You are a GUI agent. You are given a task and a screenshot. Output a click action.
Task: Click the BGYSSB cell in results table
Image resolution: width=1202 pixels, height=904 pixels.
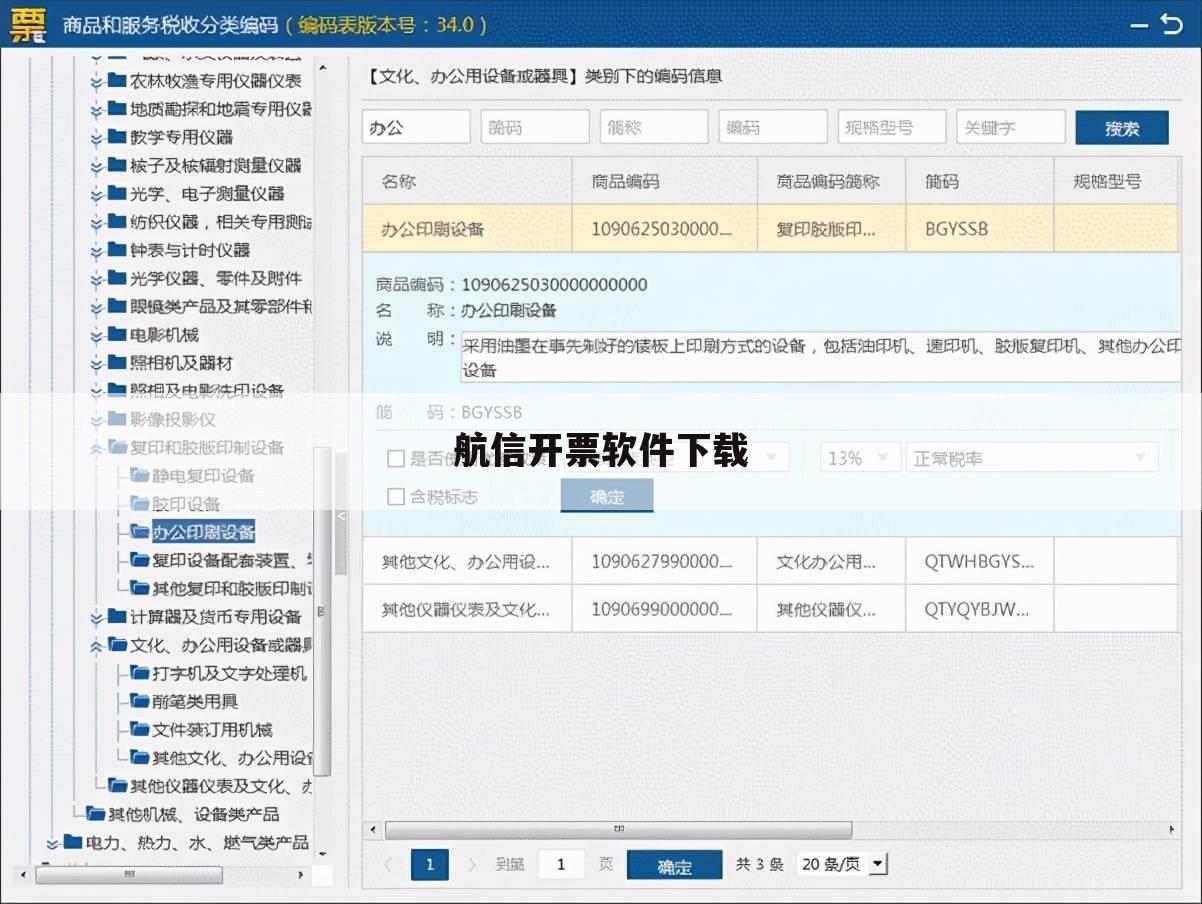pyautogui.click(x=980, y=228)
